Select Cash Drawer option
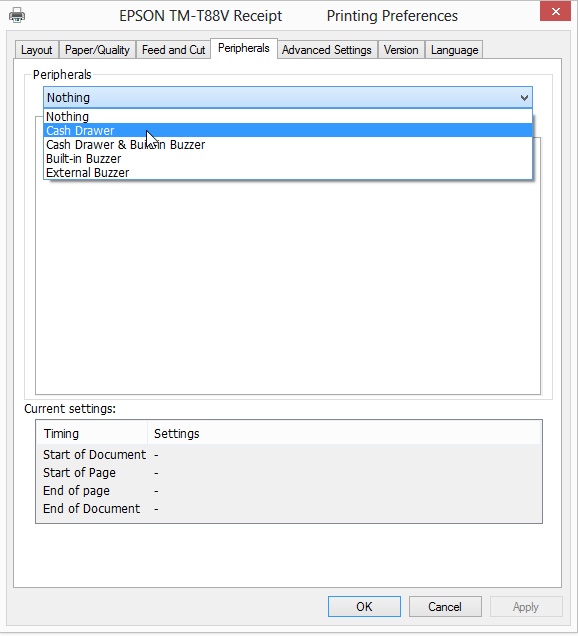Image resolution: width=578 pixels, height=637 pixels. [x=288, y=130]
